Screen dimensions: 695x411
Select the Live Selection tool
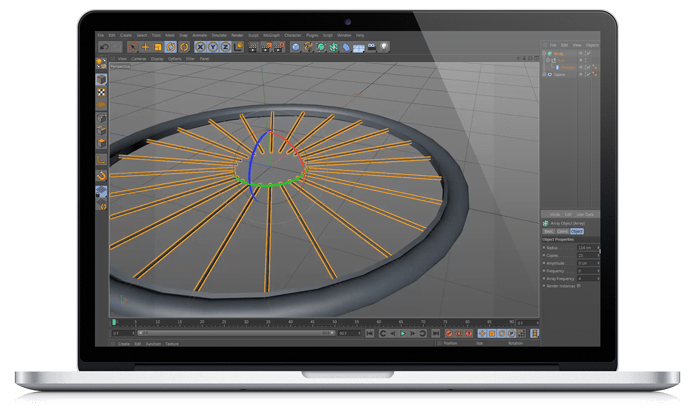(132, 46)
